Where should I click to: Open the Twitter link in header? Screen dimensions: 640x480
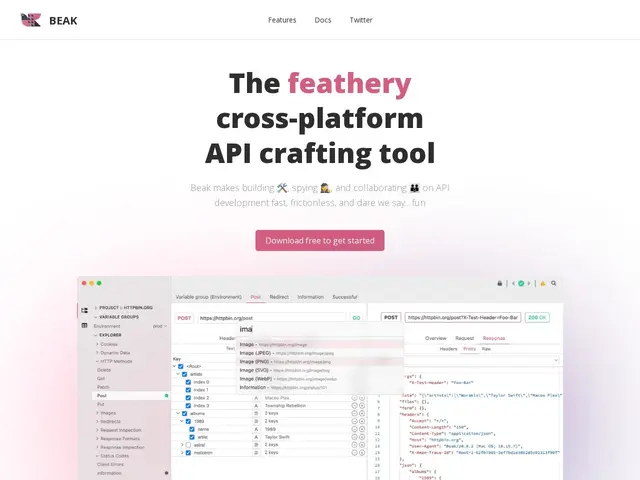[361, 20]
